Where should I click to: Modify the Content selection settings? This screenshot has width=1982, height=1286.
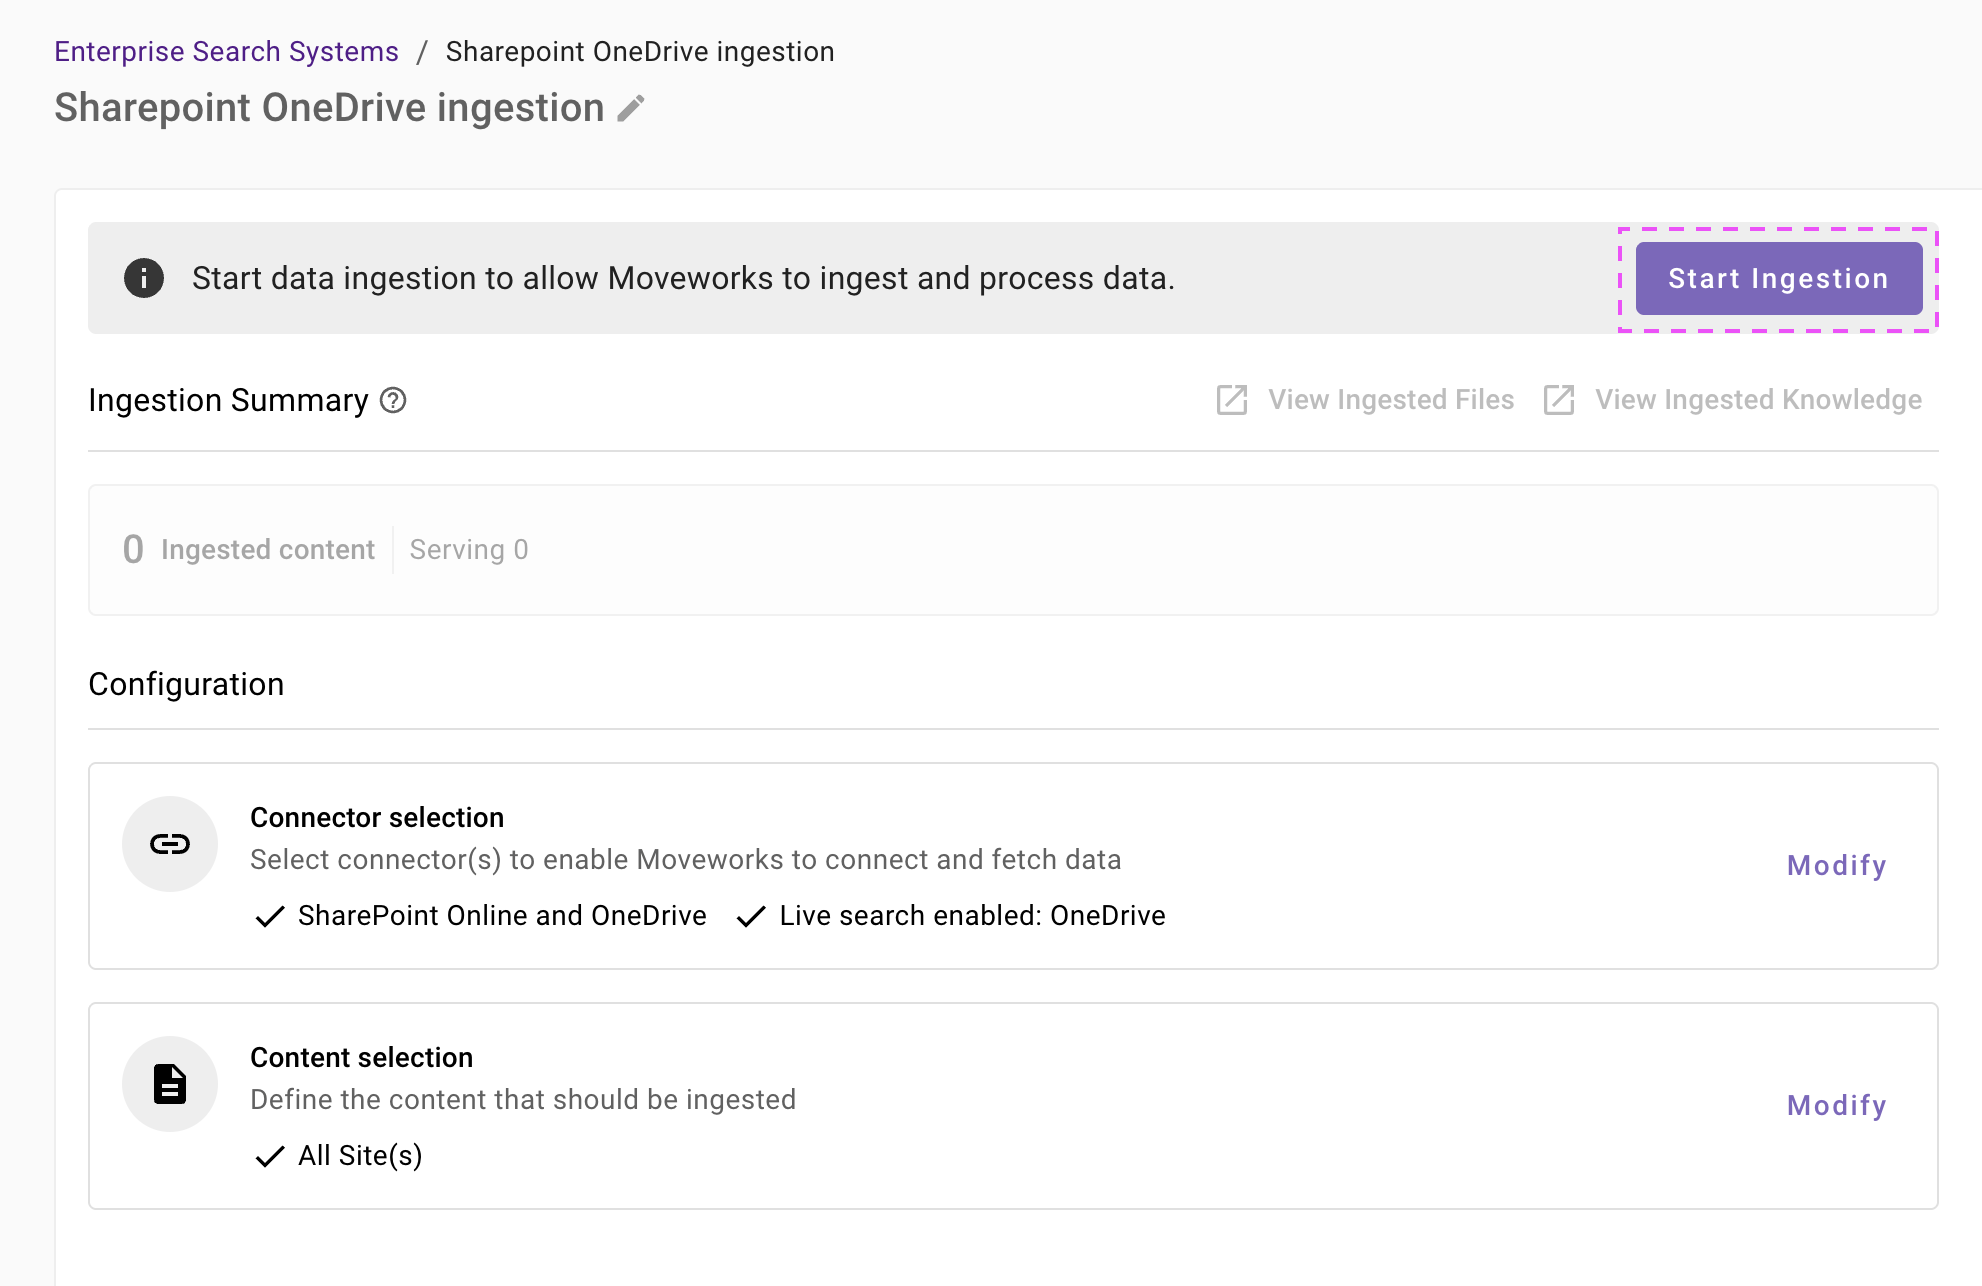(x=1836, y=1105)
